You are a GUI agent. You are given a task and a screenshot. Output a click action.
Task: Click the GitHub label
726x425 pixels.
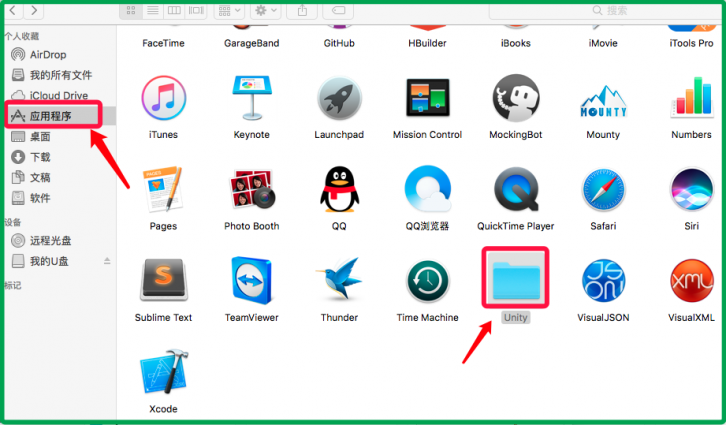339,43
